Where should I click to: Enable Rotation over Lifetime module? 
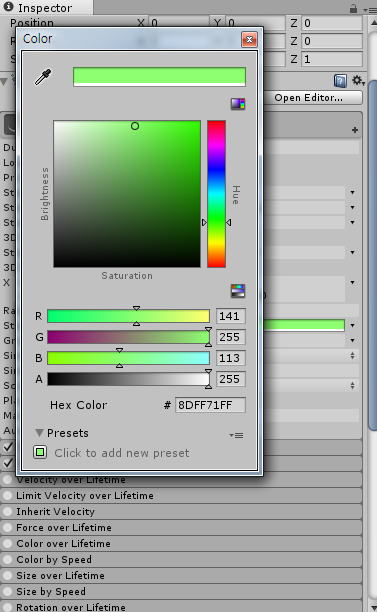(x=7, y=607)
